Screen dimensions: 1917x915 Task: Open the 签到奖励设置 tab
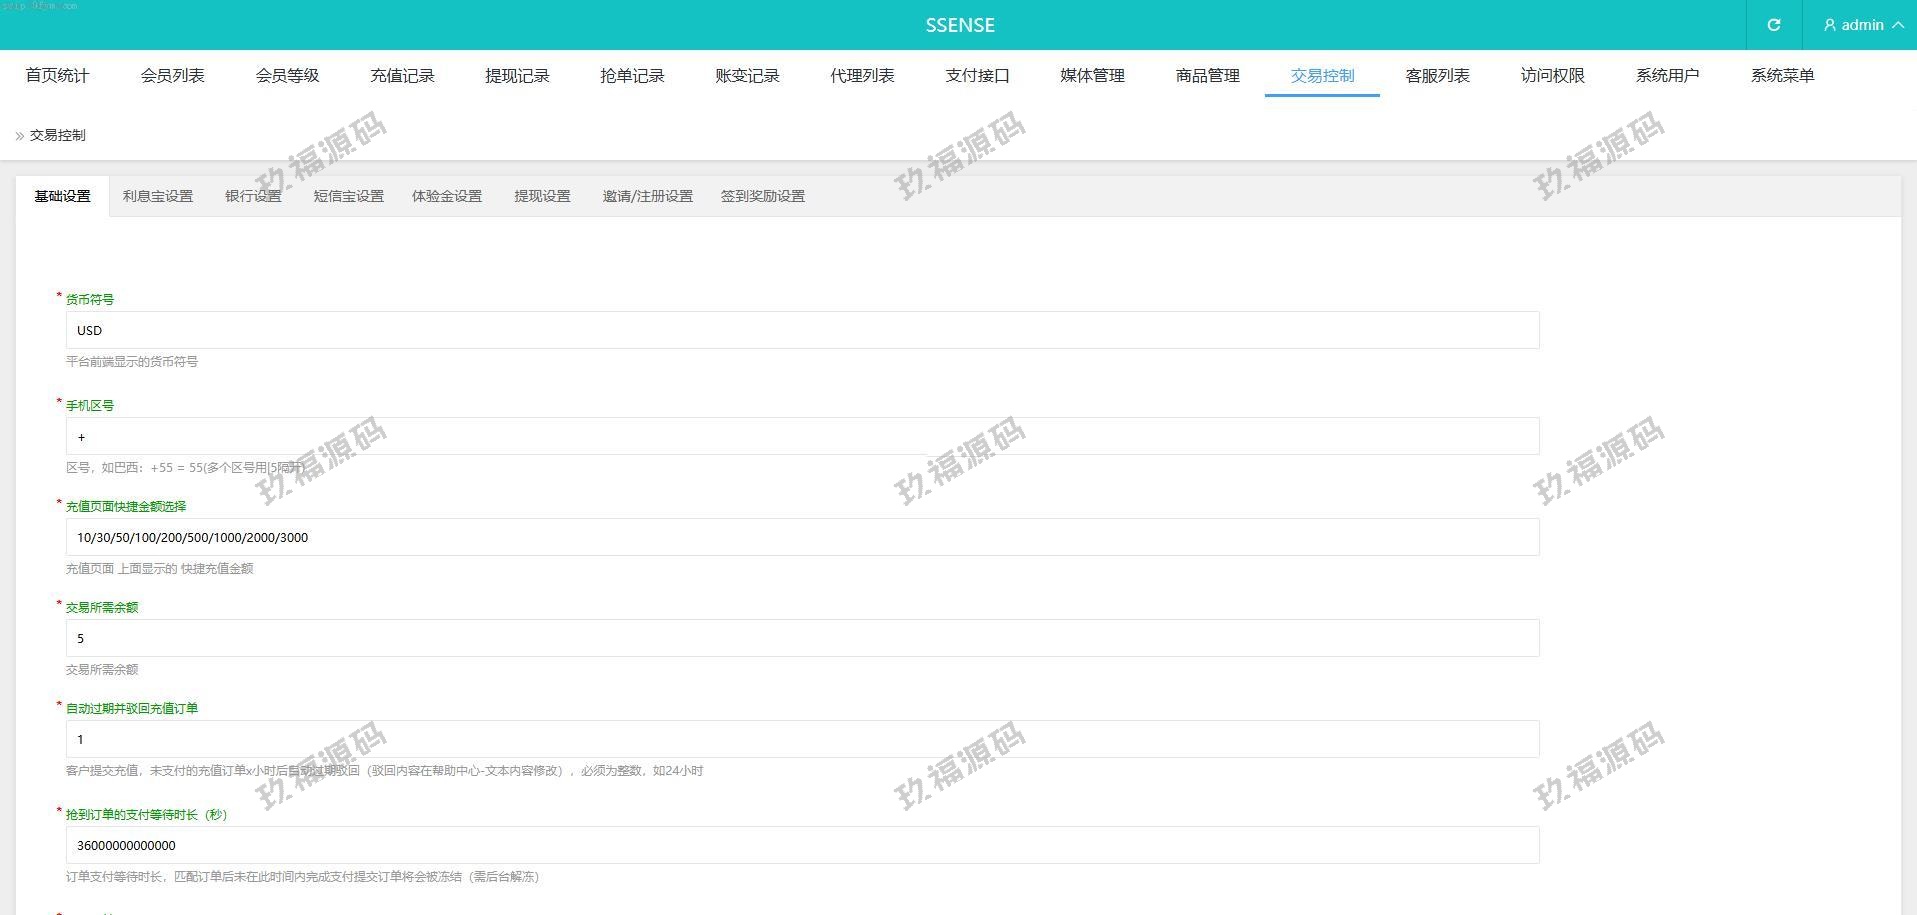click(762, 196)
